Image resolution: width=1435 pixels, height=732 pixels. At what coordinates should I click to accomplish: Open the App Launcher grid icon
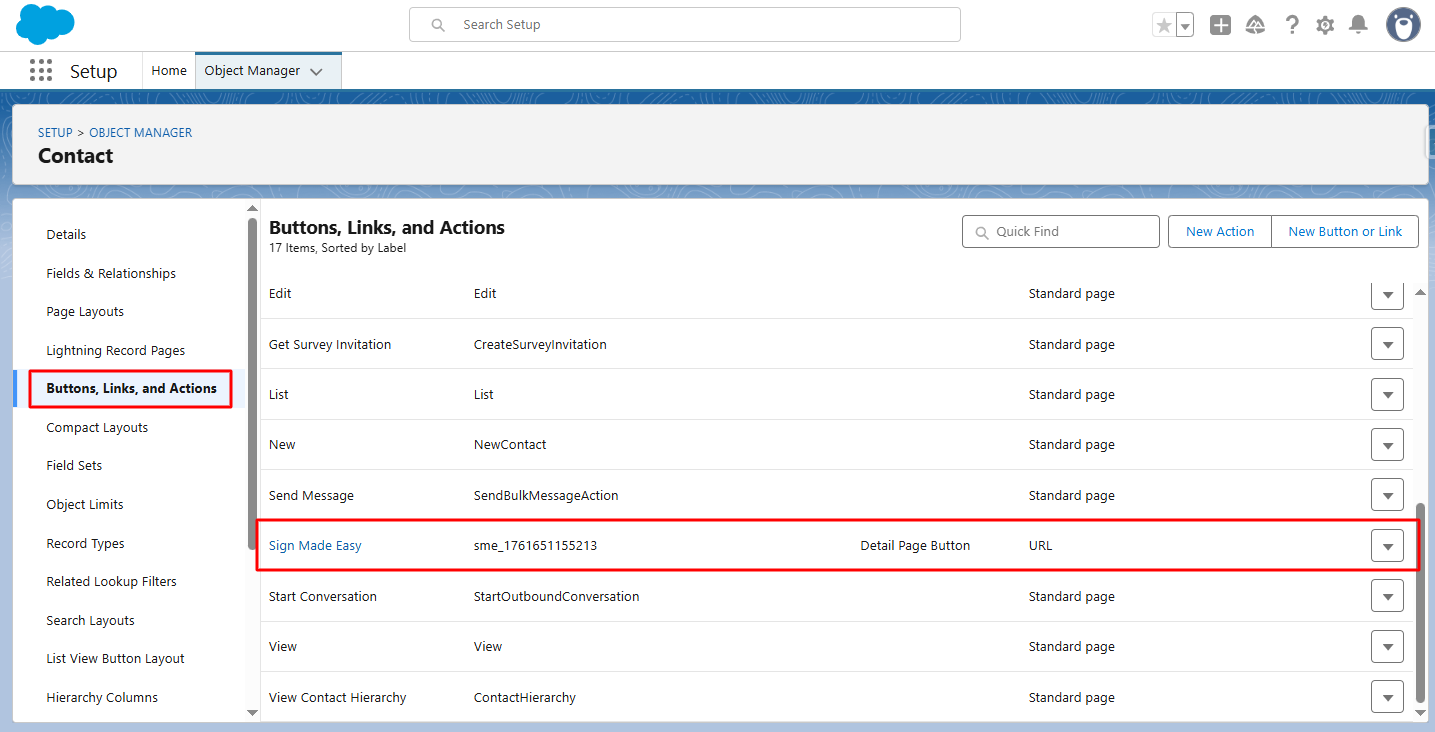(x=41, y=71)
